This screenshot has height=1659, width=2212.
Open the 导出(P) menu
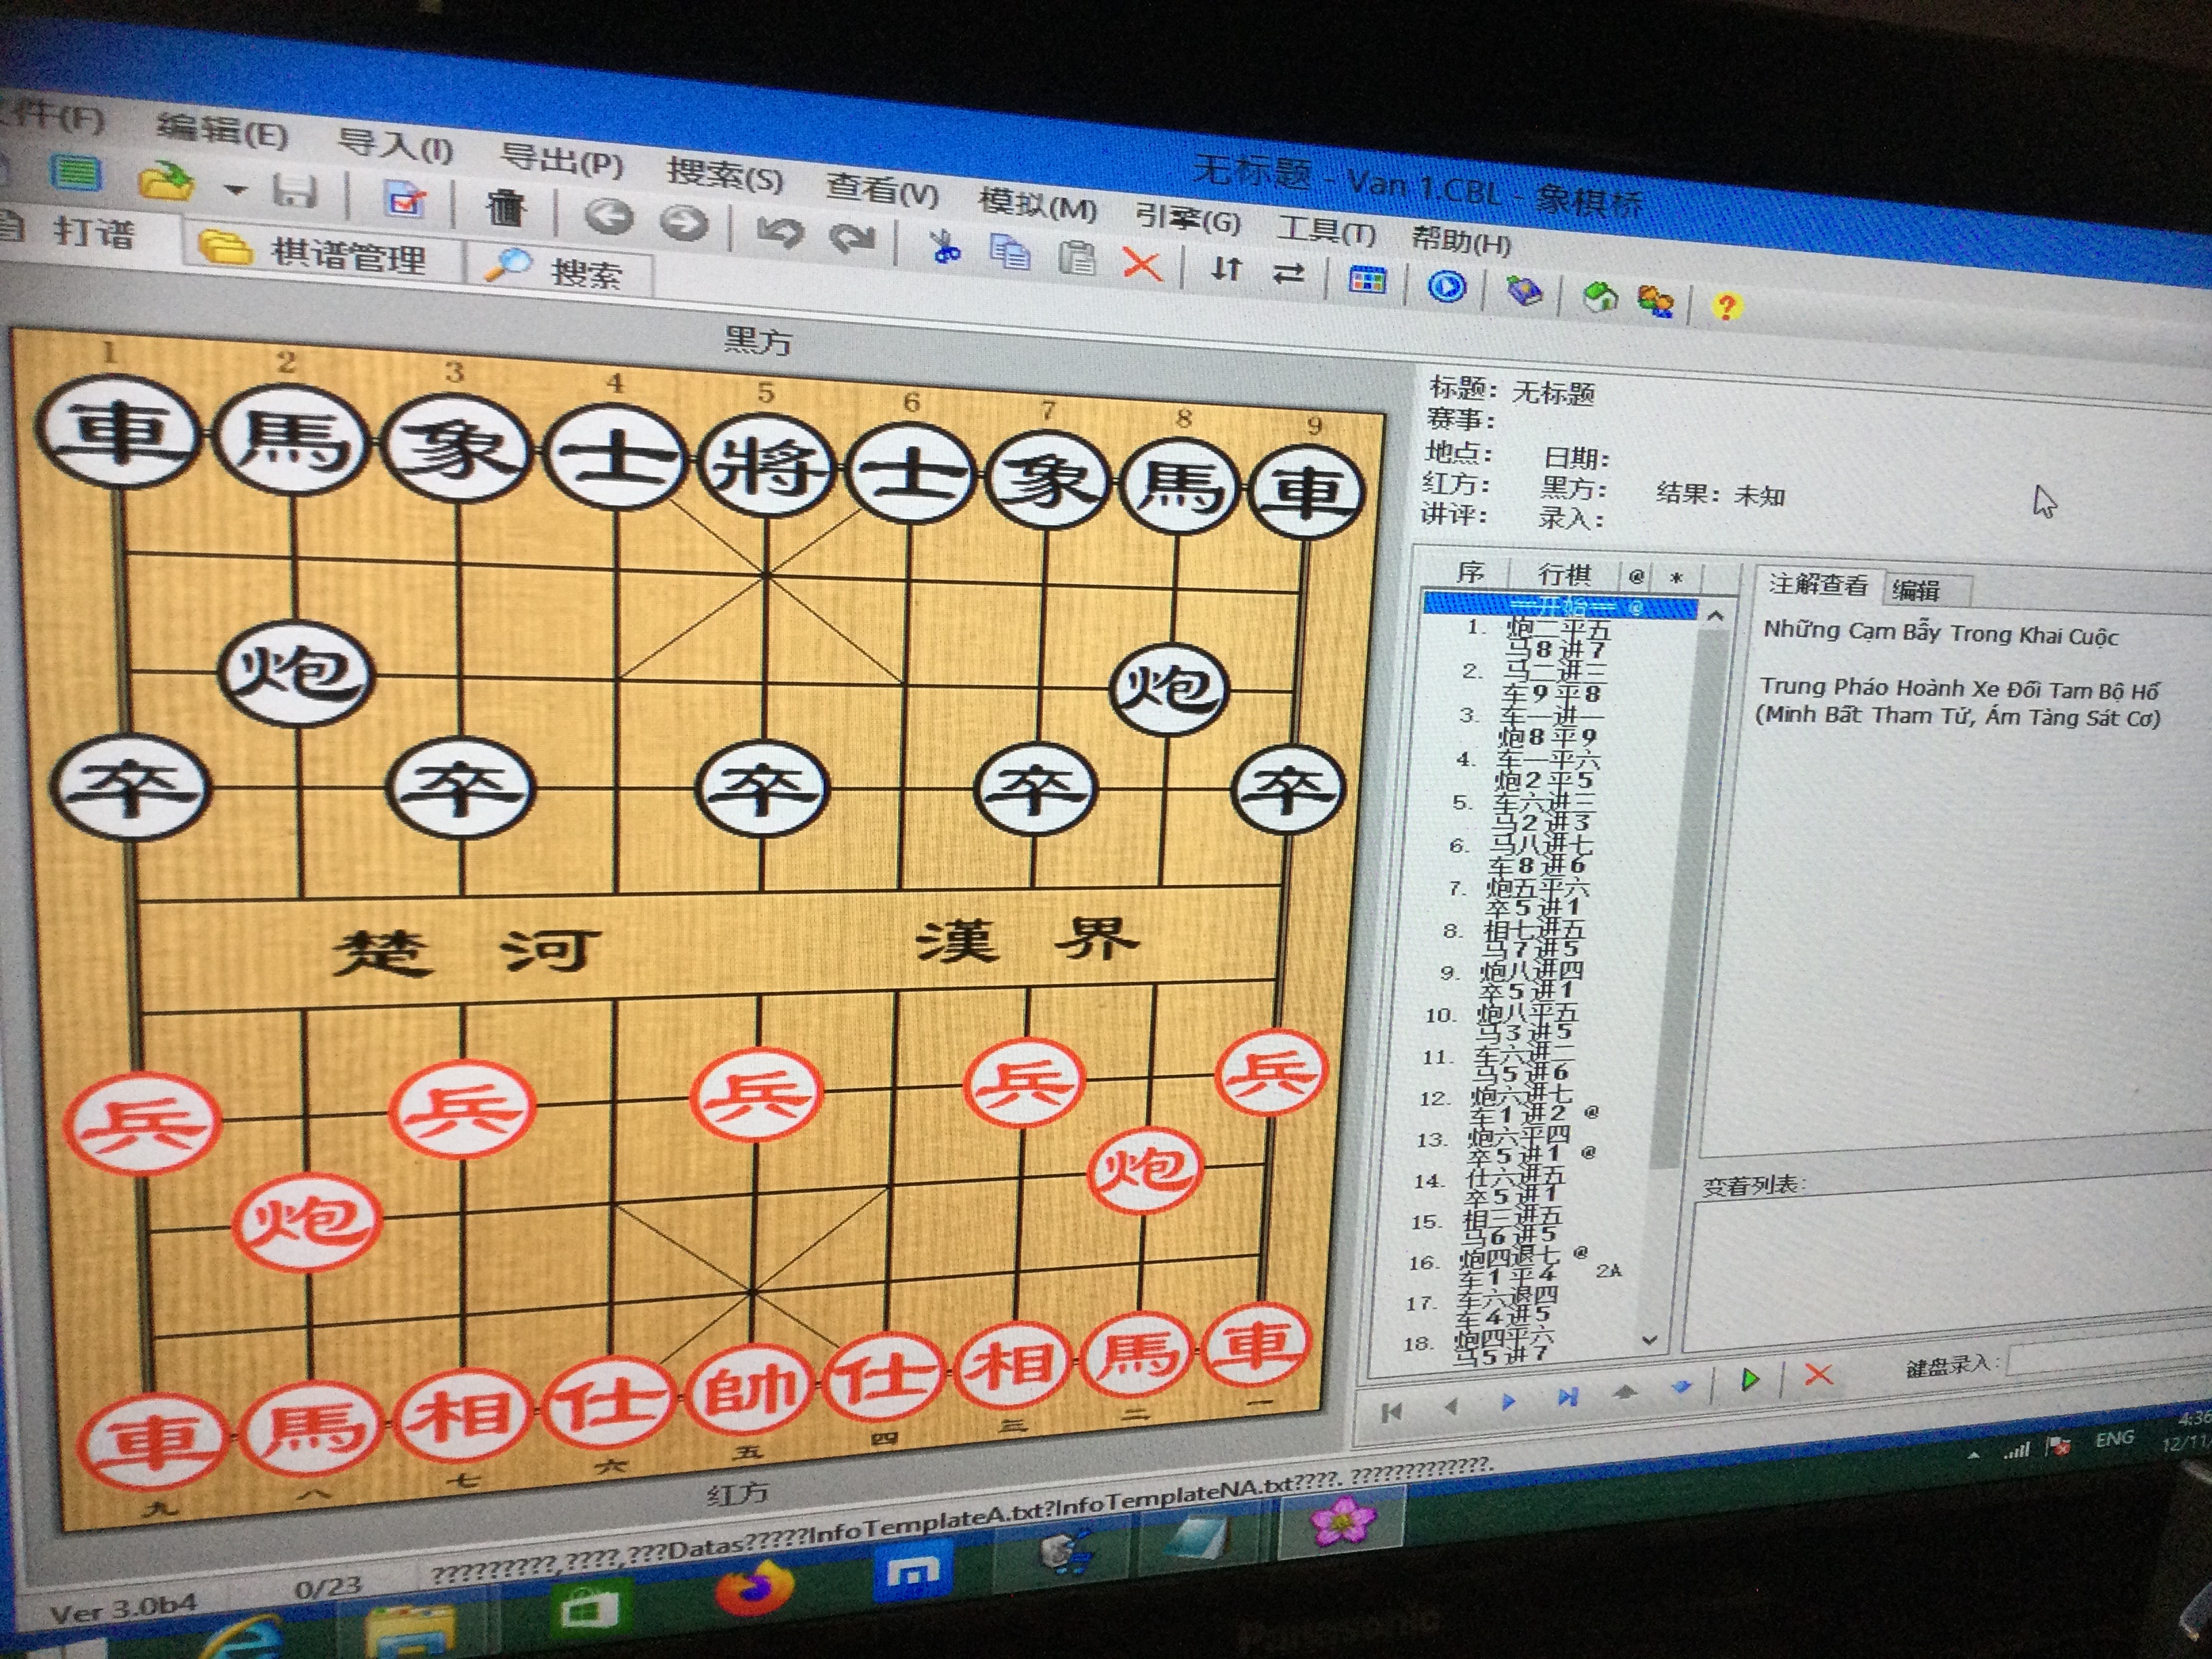pos(561,160)
